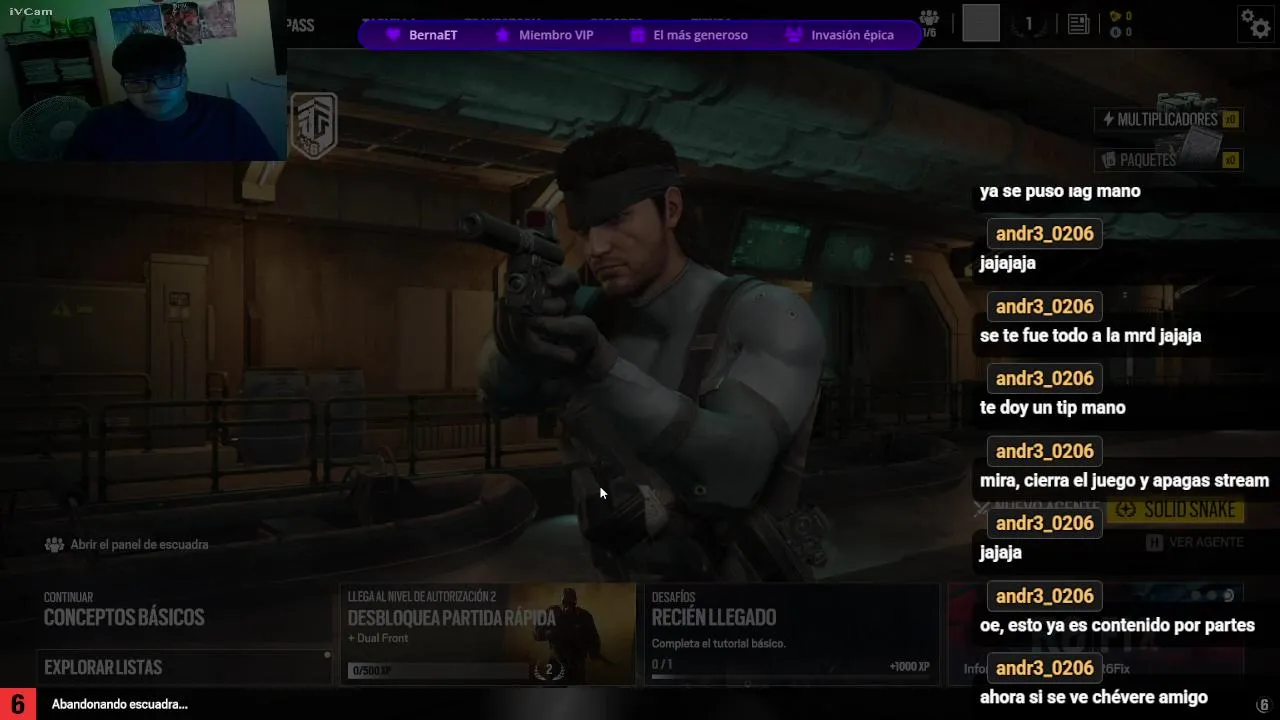The image size is (1280, 720).
Task: Click 'Completa el tutorial básico.' description
Action: coord(719,643)
